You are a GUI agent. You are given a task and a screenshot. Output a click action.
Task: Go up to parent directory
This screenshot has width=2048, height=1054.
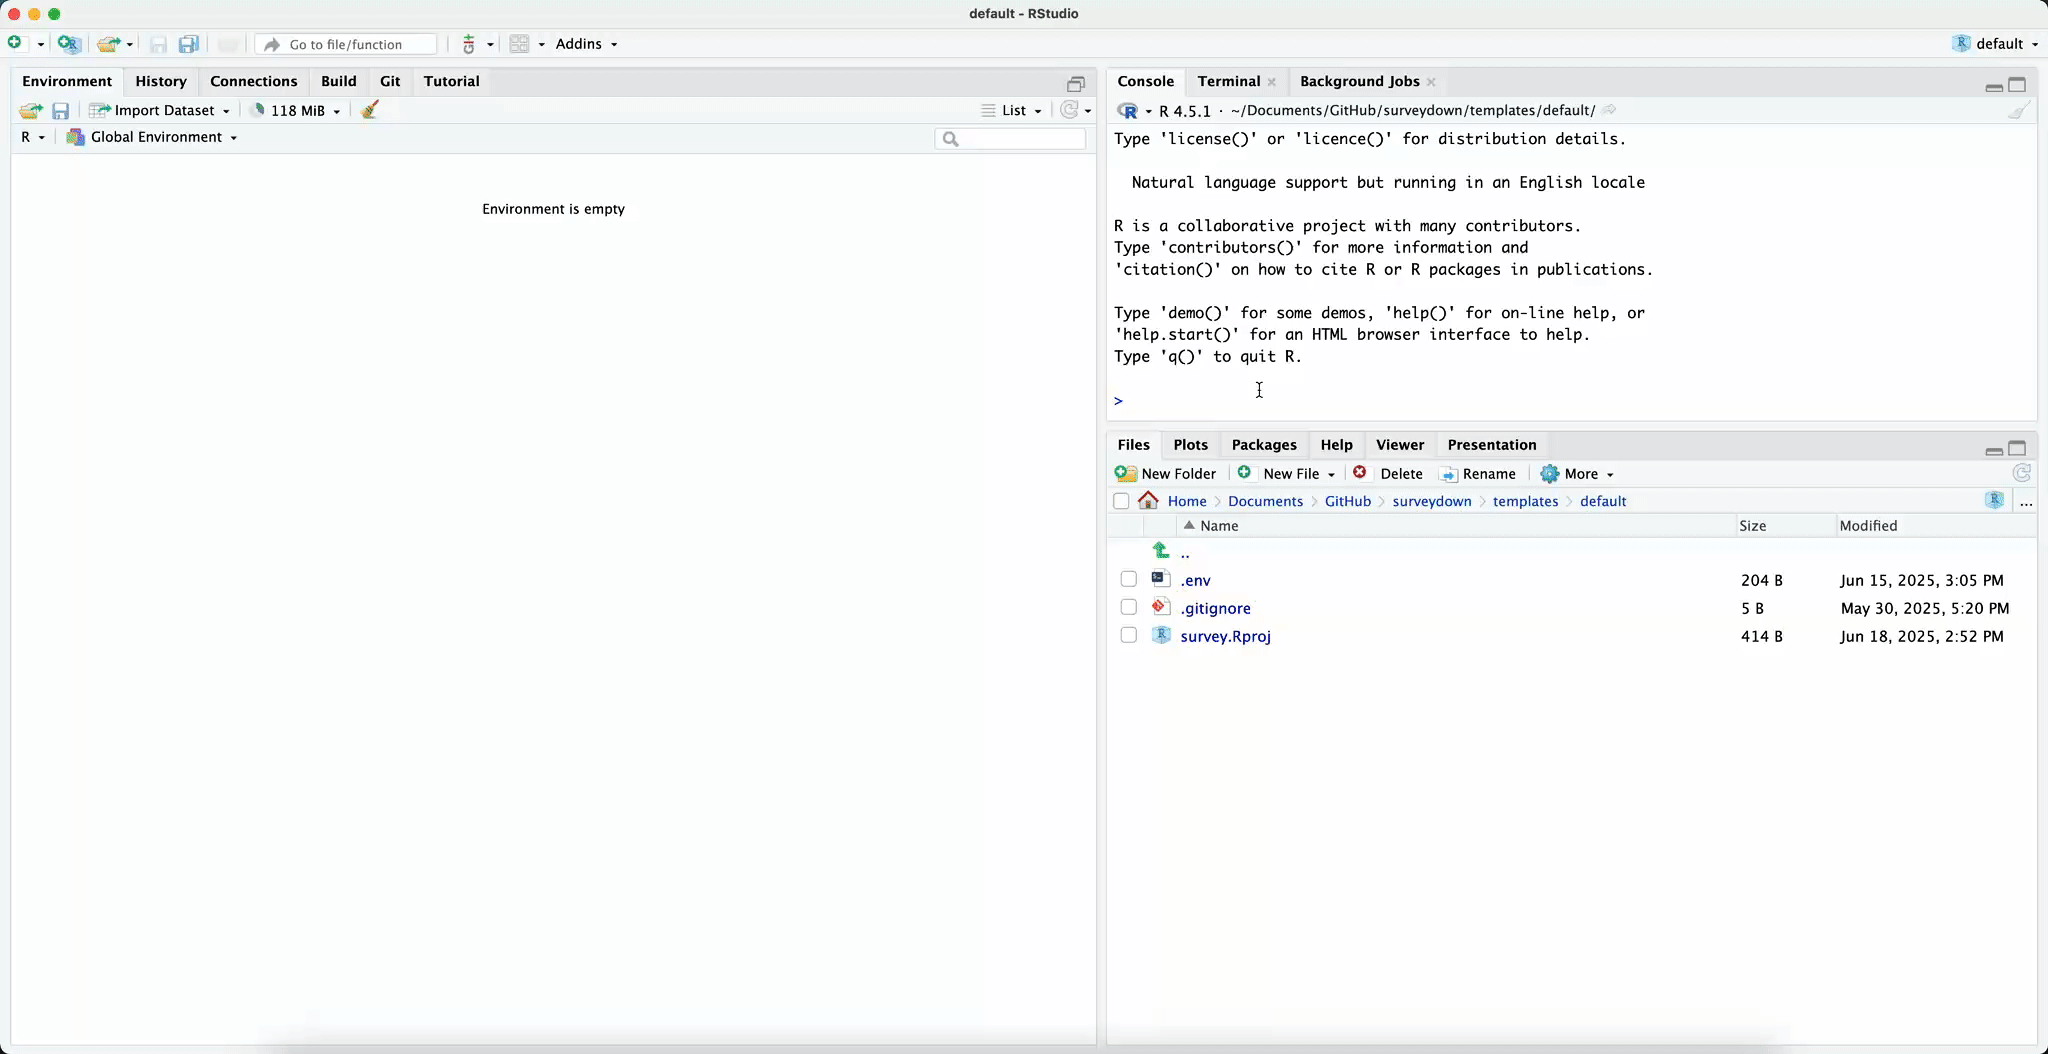1161,551
